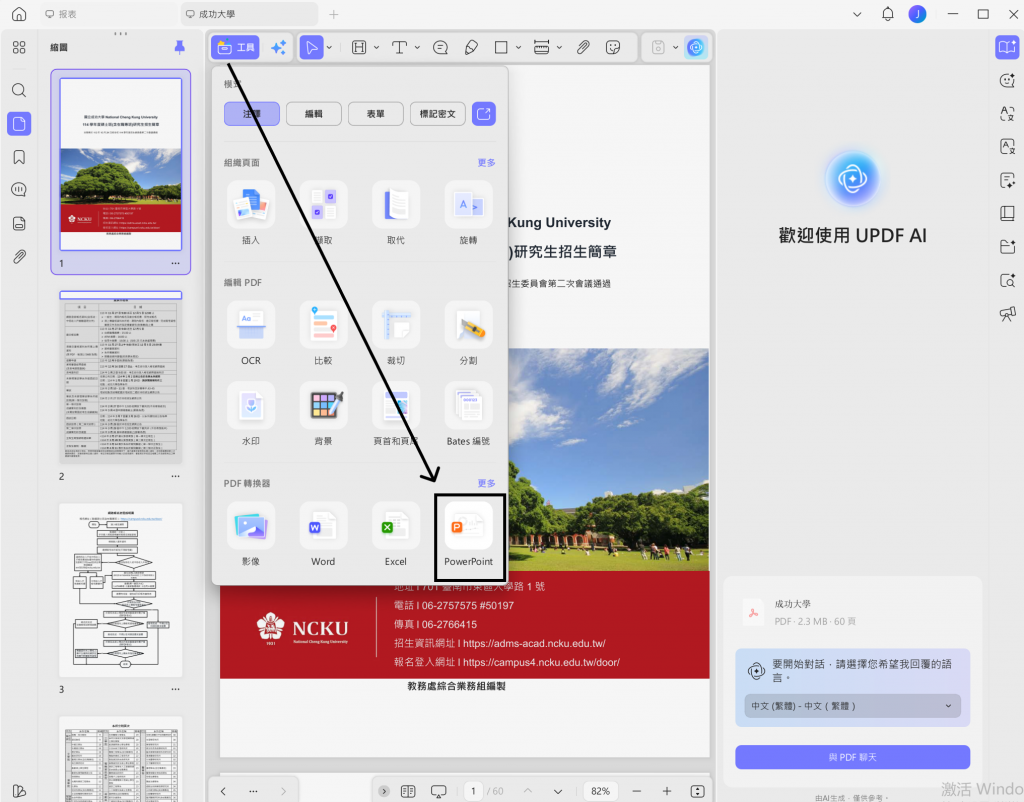The image size is (1024, 802).
Task: Expand the cursor tool dropdown arrow
Action: [330, 48]
